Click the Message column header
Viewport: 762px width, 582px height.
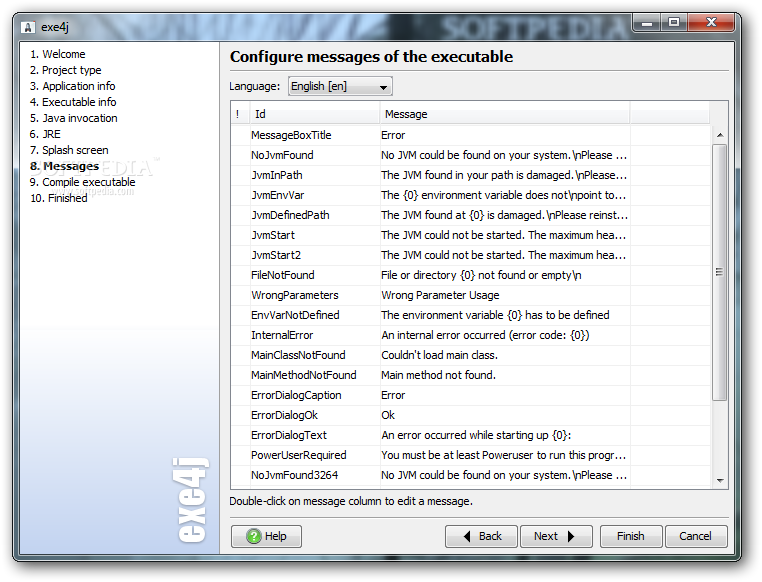pyautogui.click(x=504, y=114)
